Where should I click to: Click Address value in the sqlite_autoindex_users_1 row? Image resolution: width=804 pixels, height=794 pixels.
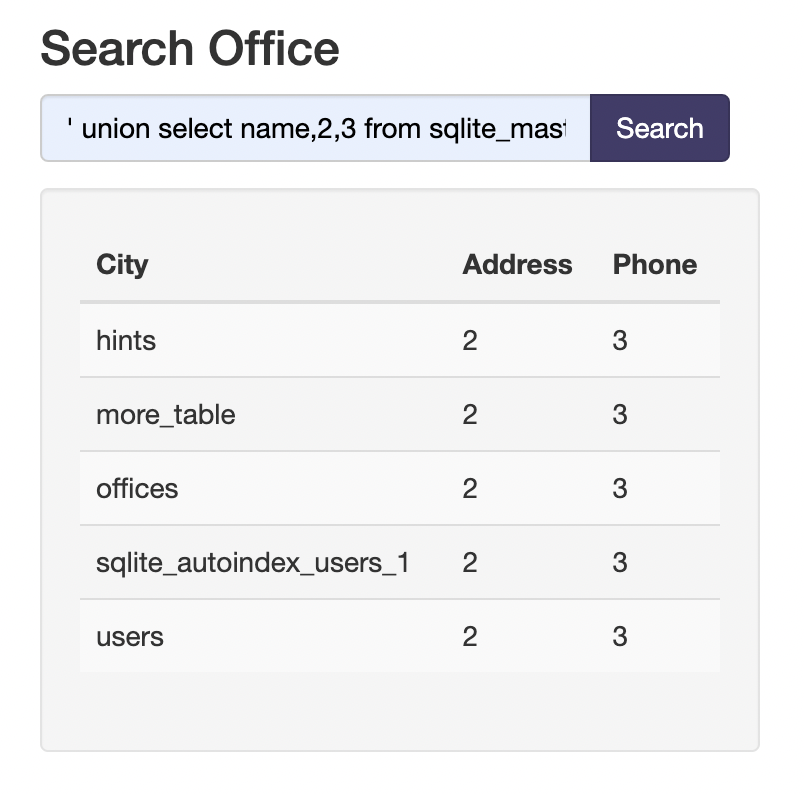470,563
